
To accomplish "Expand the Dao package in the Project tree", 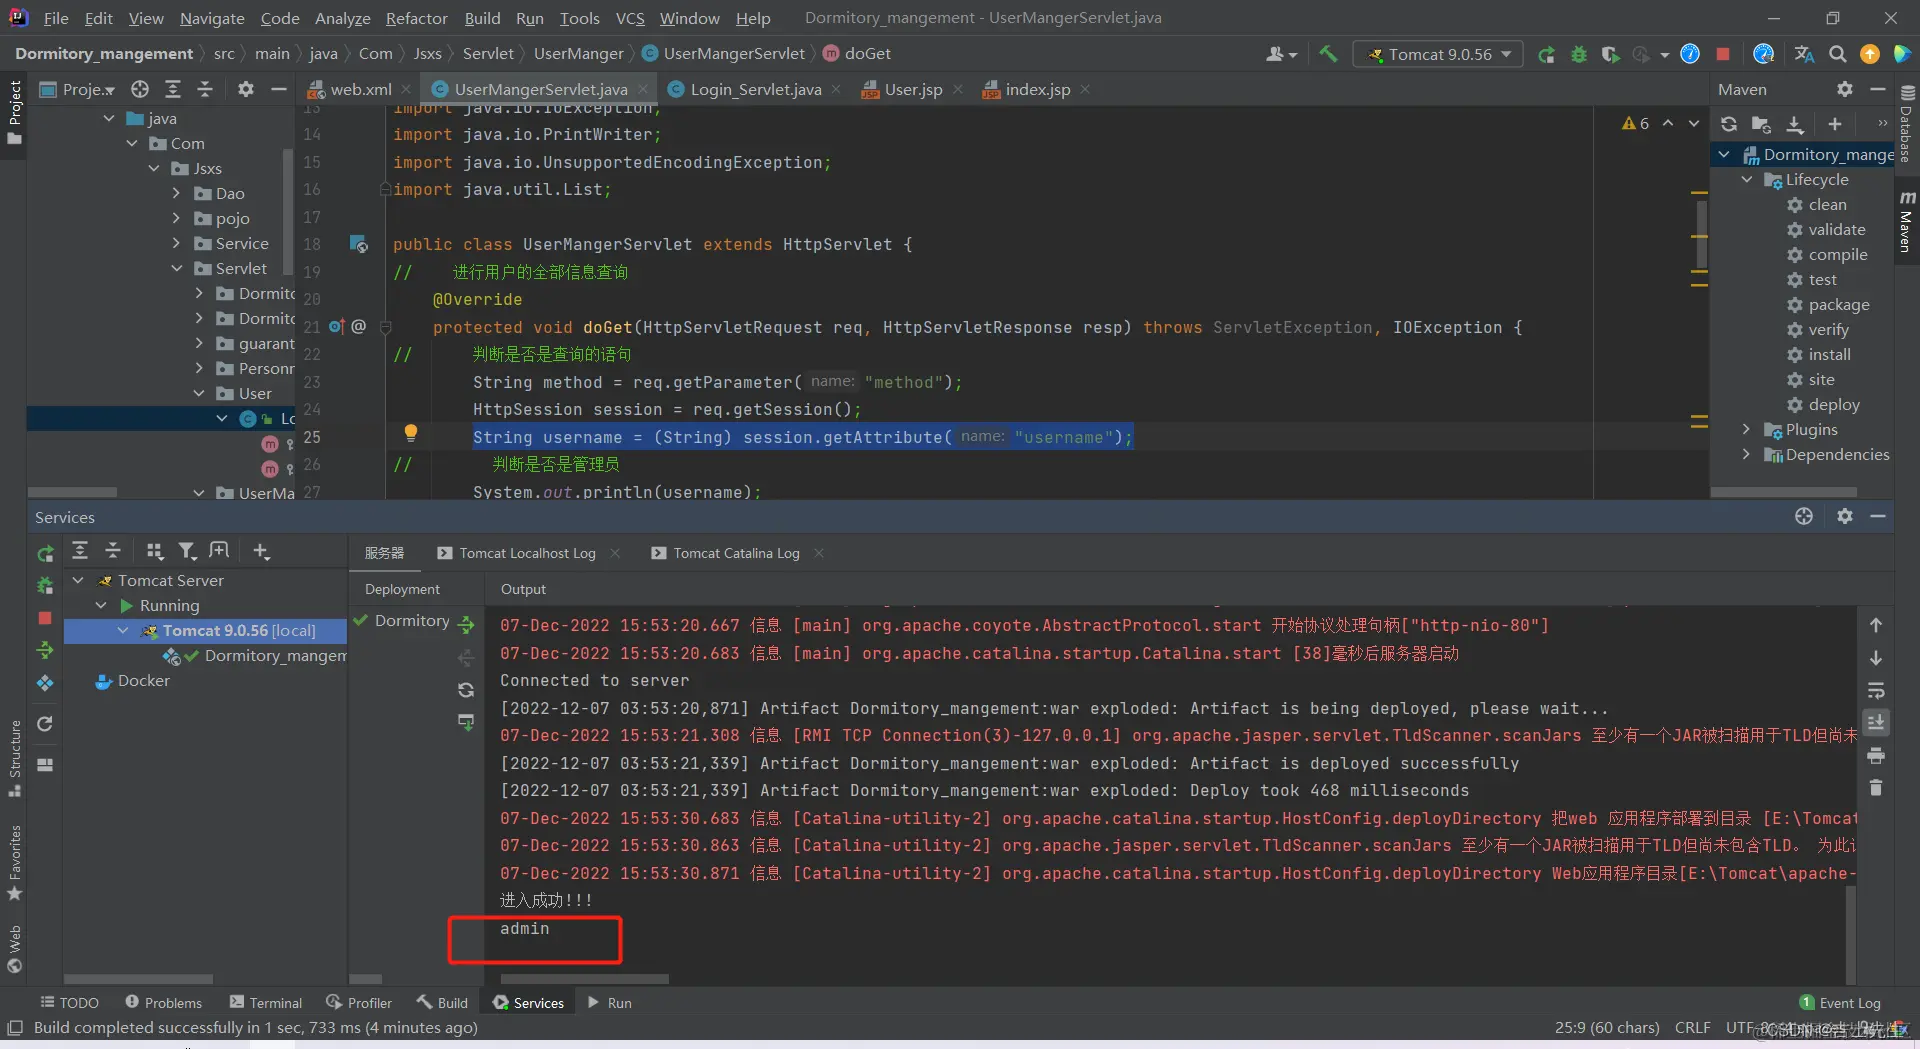I will point(176,193).
